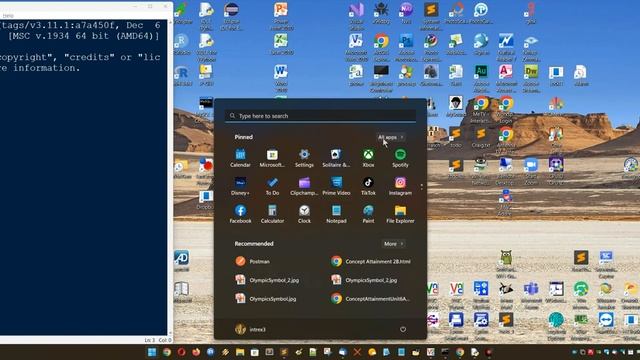Open the Adobe Photoshop desktop shortcut
640x360 pixels.
tap(406, 47)
